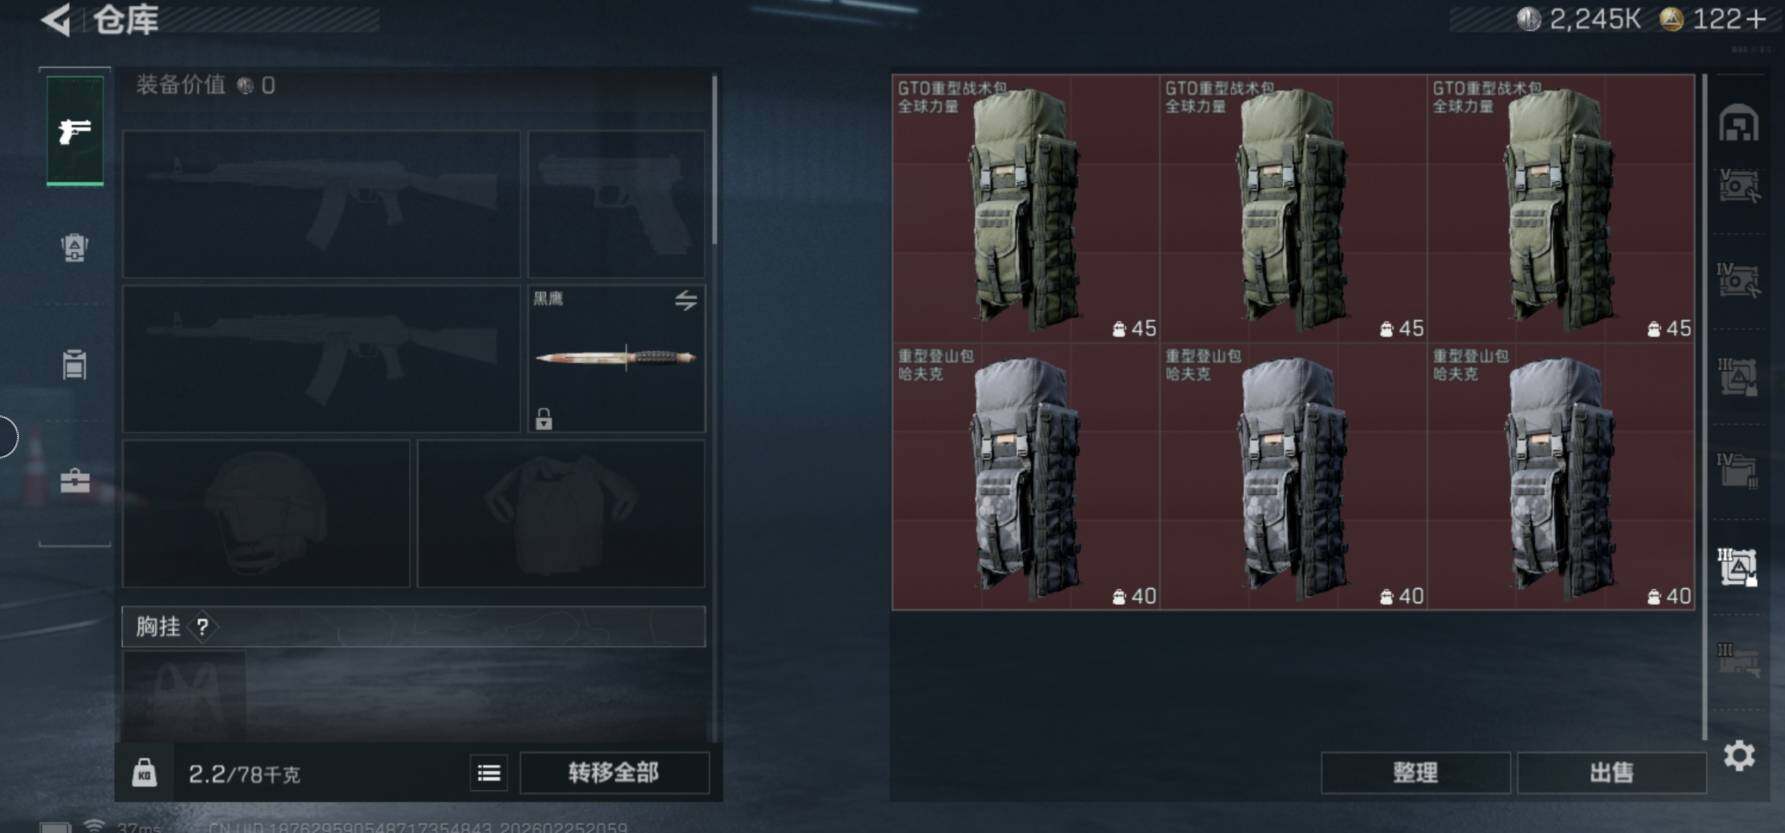Click the swap arrows on the 黑鹰 knife slot
The width and height of the screenshot is (1785, 833).
[x=686, y=300]
